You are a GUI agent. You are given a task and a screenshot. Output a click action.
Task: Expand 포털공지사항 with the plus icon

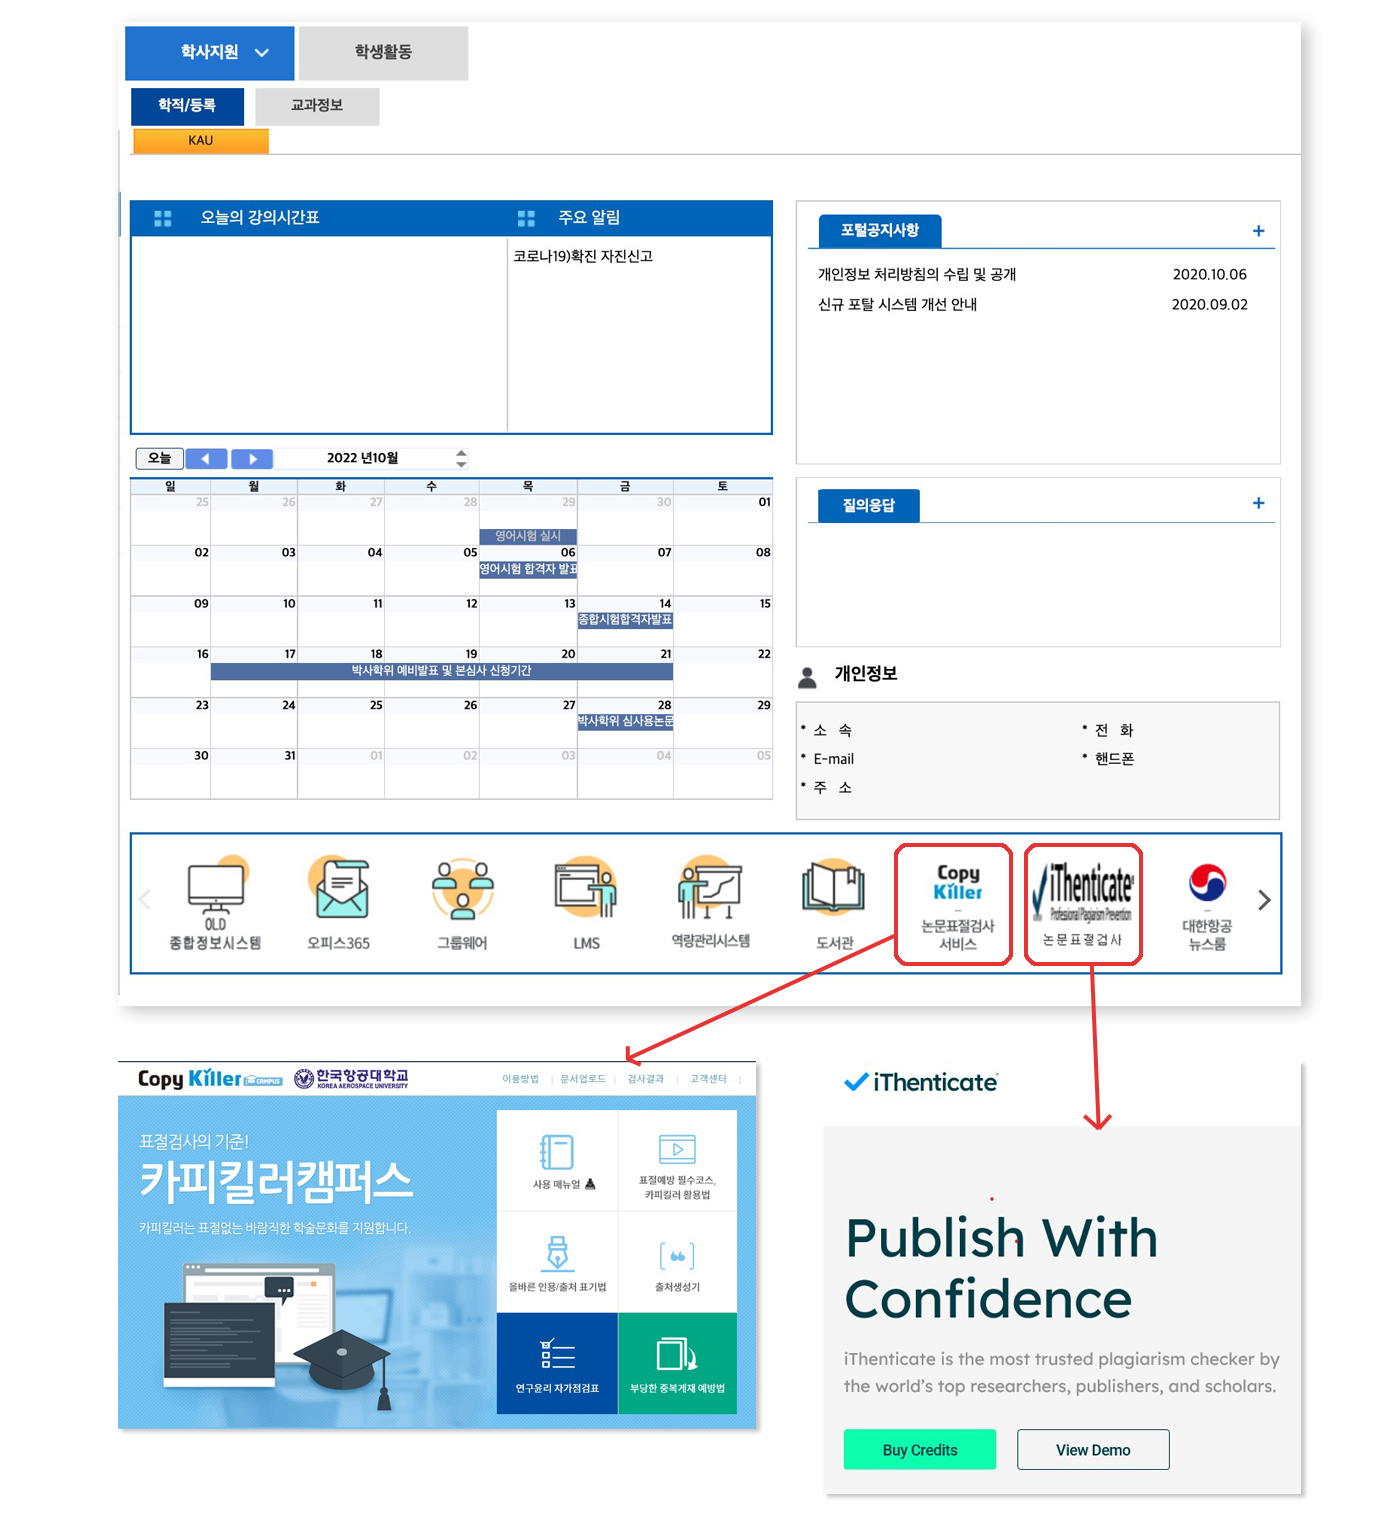[x=1258, y=232]
